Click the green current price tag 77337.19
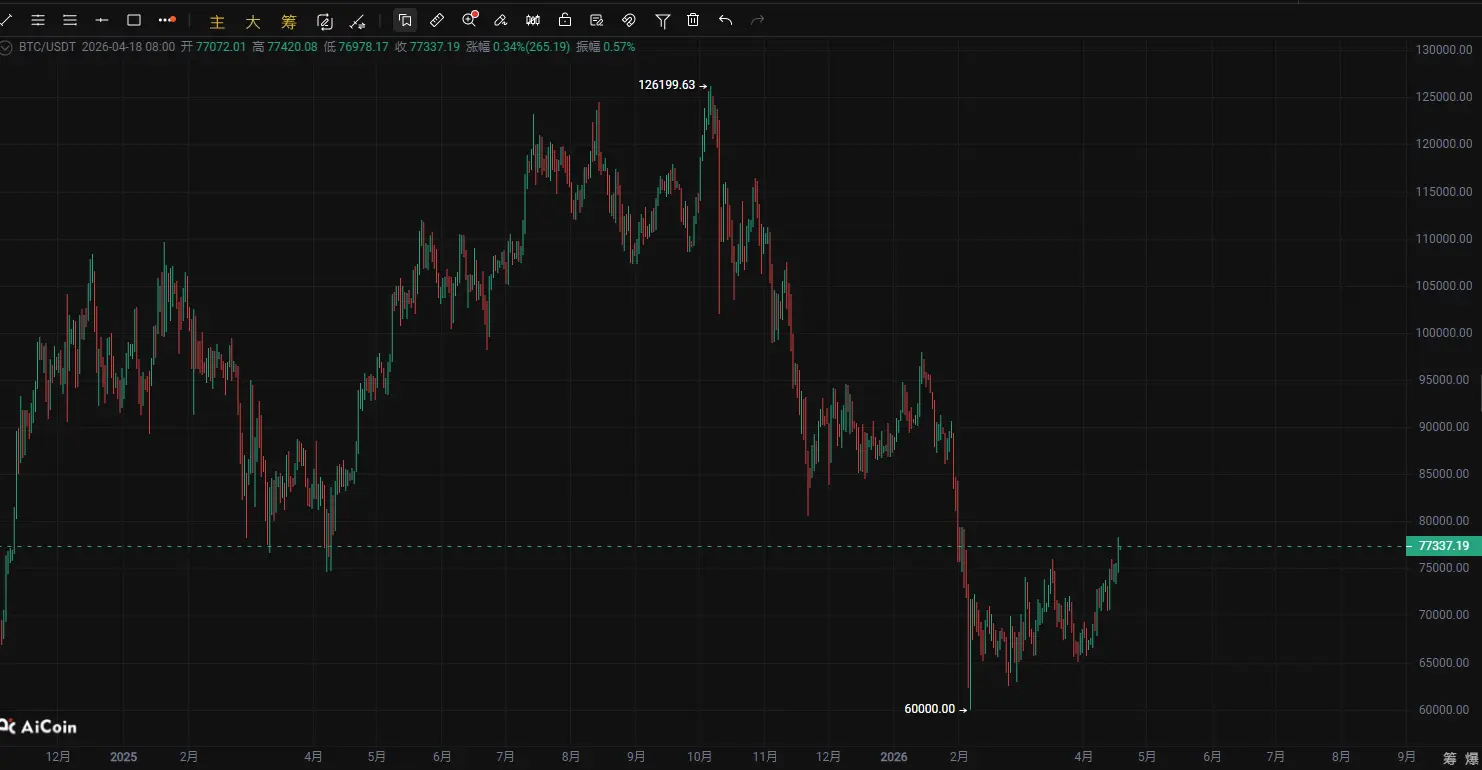The height and width of the screenshot is (770, 1482). pyautogui.click(x=1444, y=546)
